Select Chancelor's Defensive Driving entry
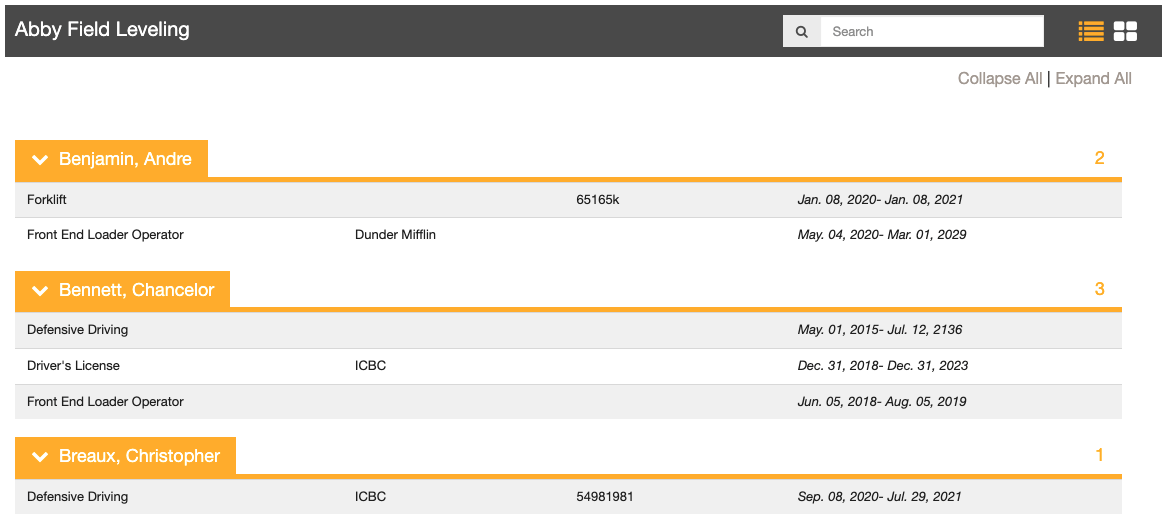Image resolution: width=1173 pixels, height=519 pixels. tap(569, 330)
